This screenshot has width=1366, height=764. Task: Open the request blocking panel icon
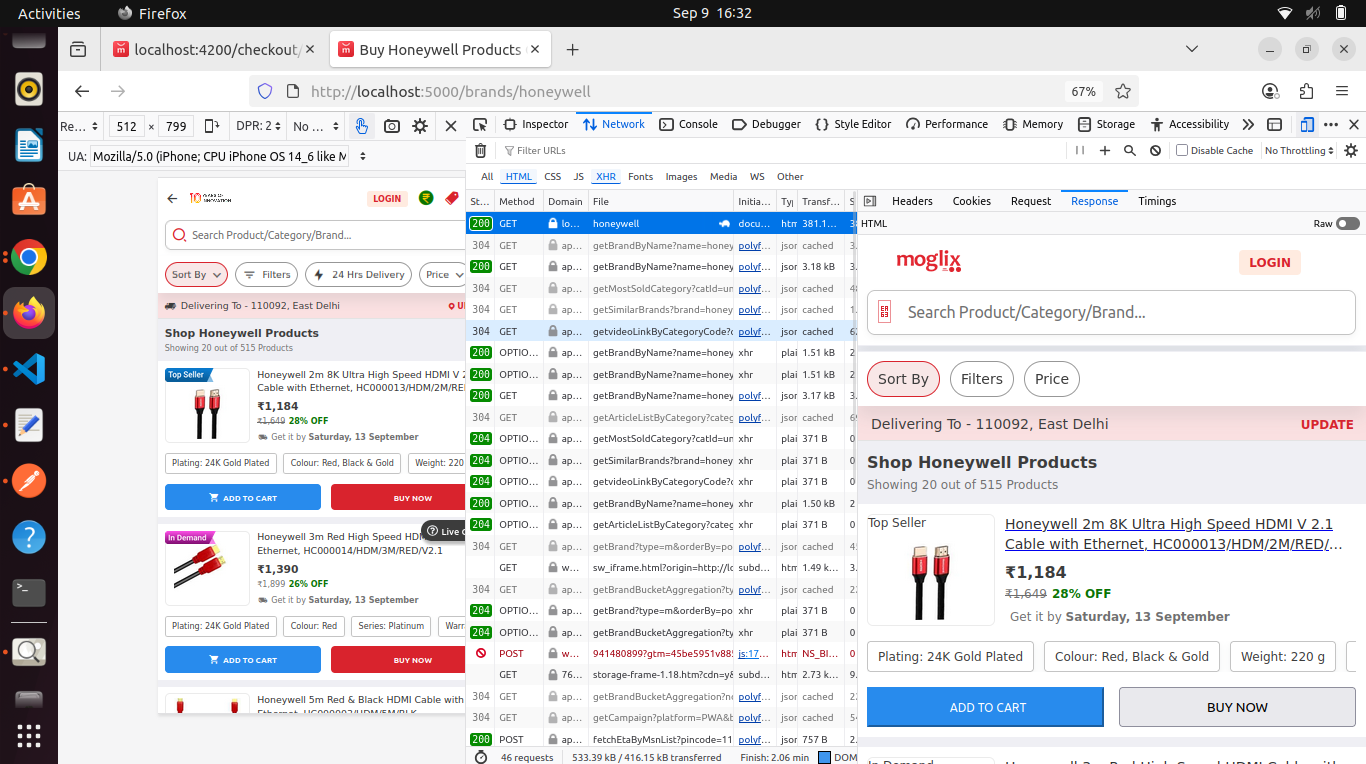click(x=1155, y=151)
